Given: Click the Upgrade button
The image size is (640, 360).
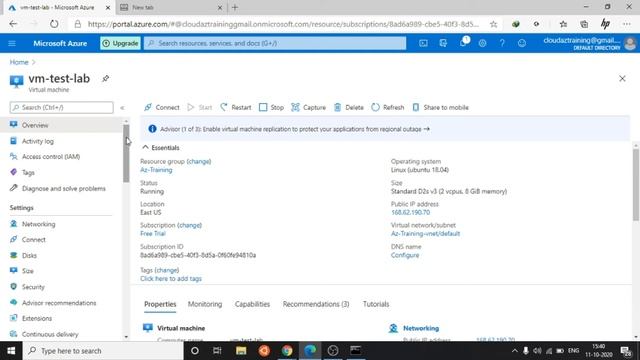Looking at the screenshot, I should (x=120, y=43).
